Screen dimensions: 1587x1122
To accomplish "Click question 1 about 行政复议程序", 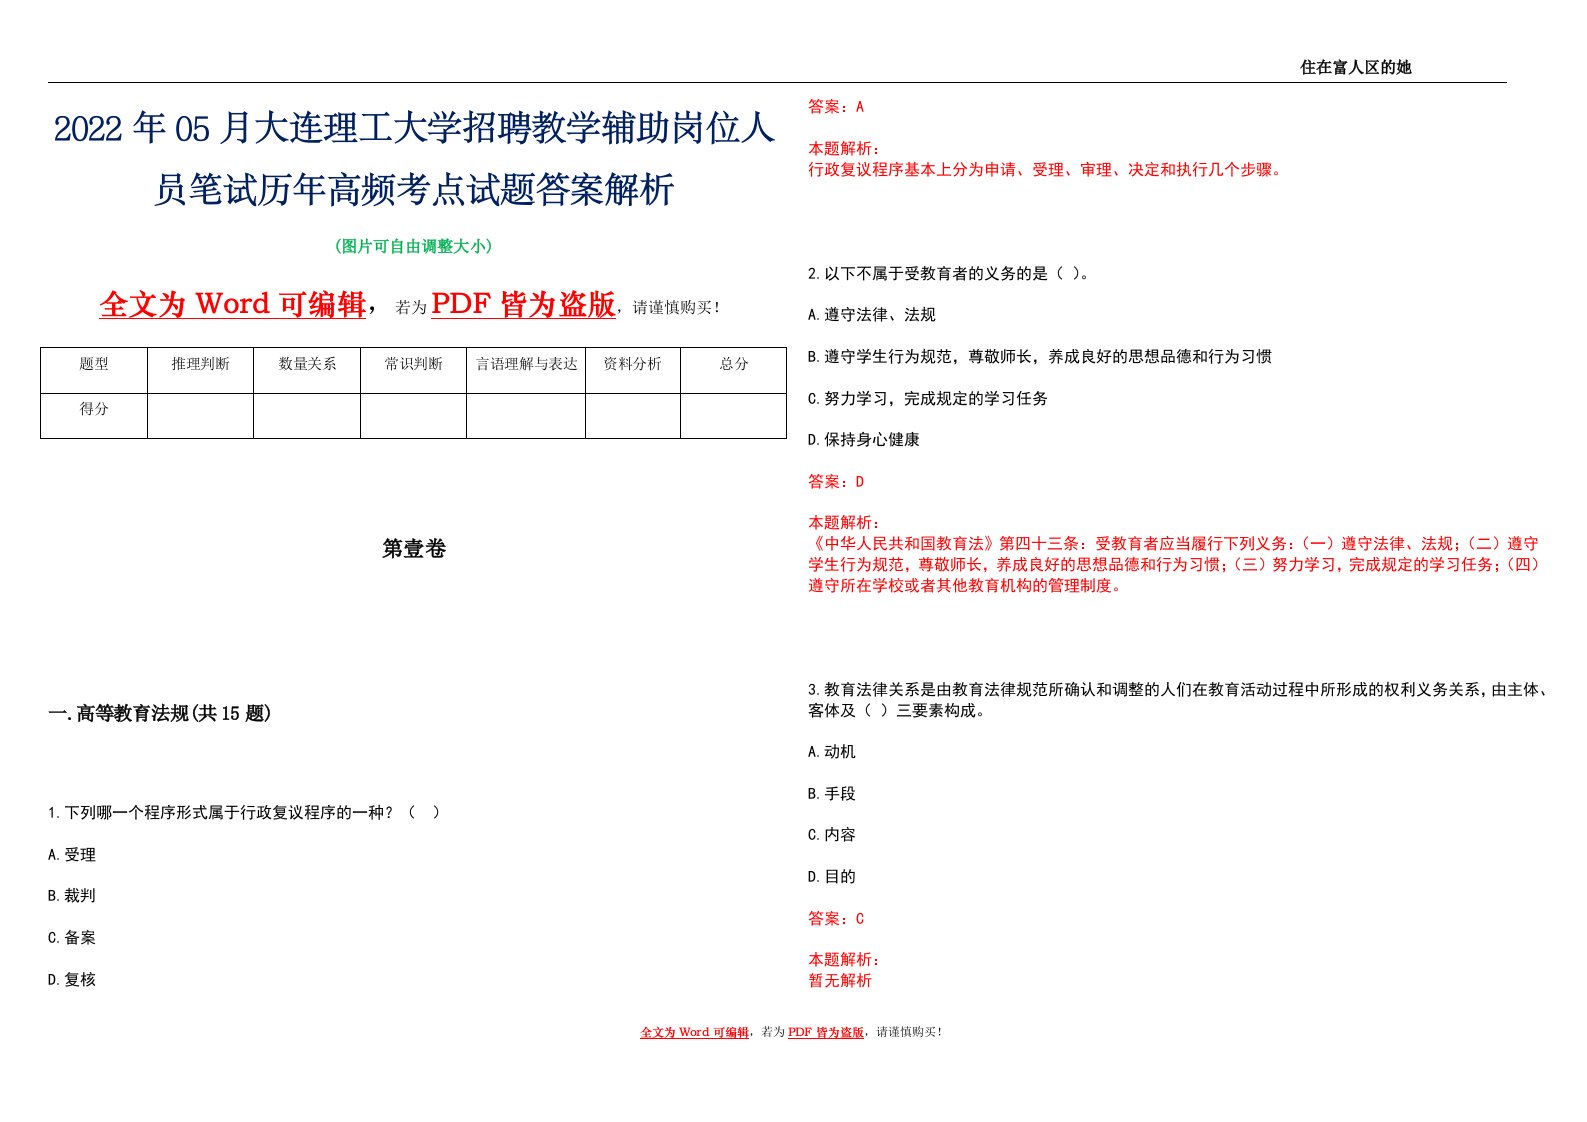I will tap(244, 813).
